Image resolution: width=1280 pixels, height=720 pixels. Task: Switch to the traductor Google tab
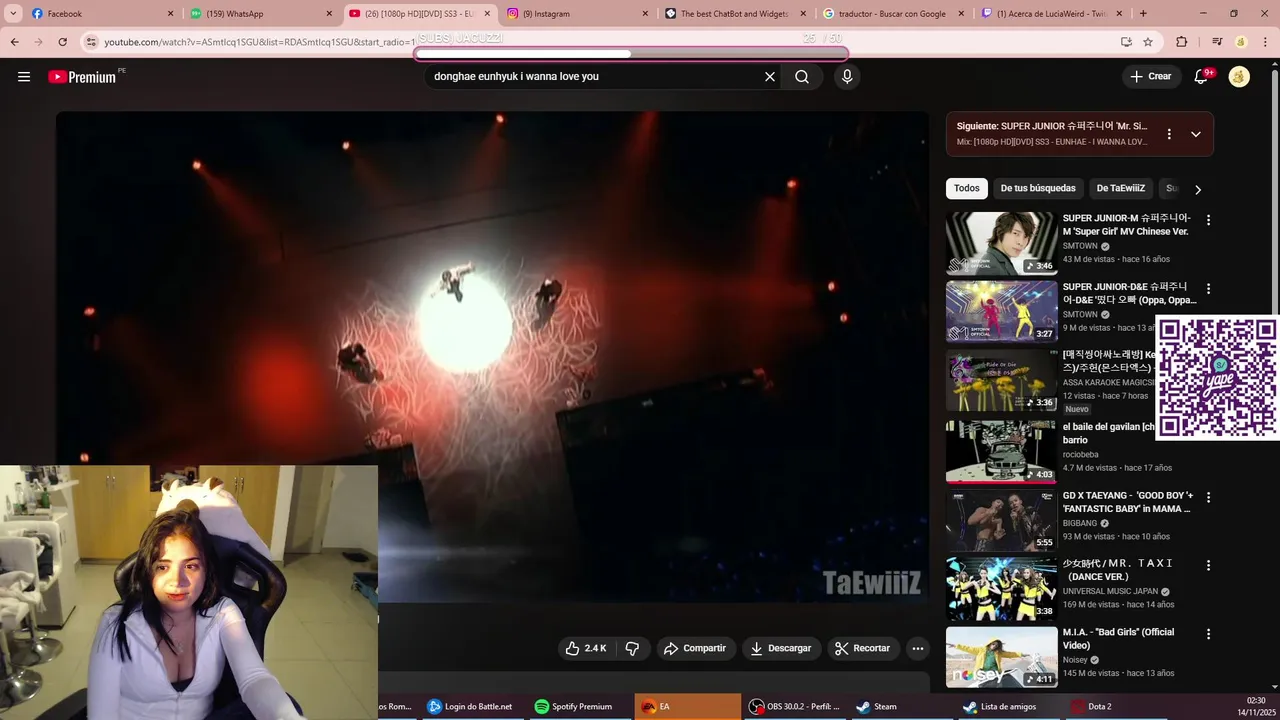892,14
